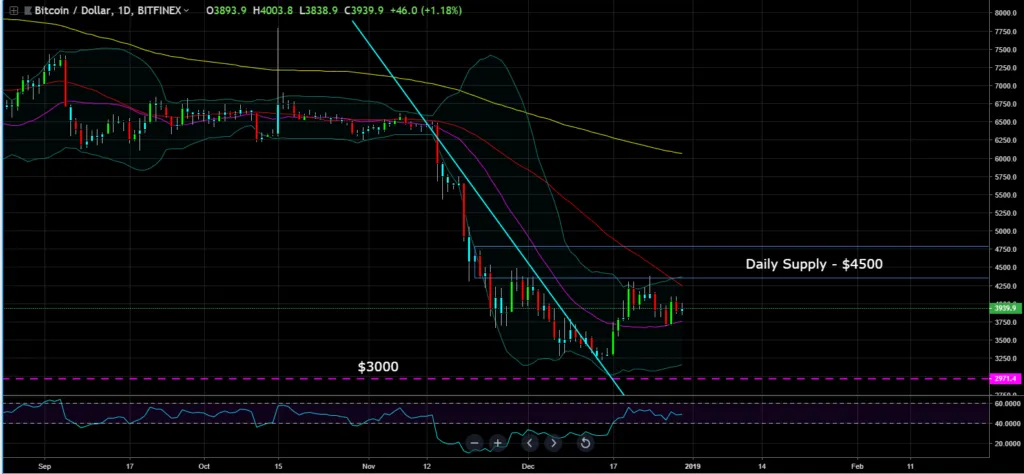1024x474 pixels.
Task: Click the Sep label on the time axis
Action: tap(44, 467)
